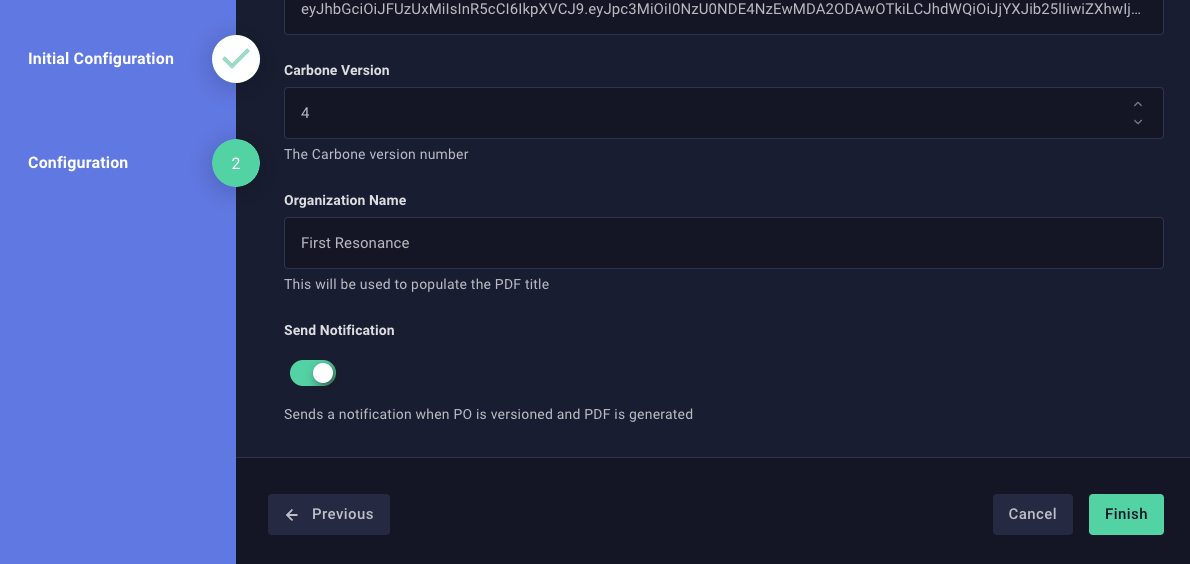Click the green Finish button
Image resolution: width=1190 pixels, height=564 pixels.
[1126, 514]
